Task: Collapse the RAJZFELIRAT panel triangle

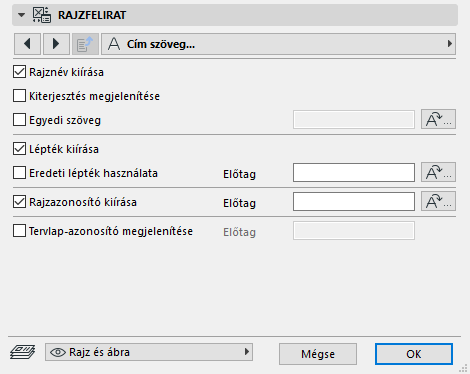Action: coord(22,15)
